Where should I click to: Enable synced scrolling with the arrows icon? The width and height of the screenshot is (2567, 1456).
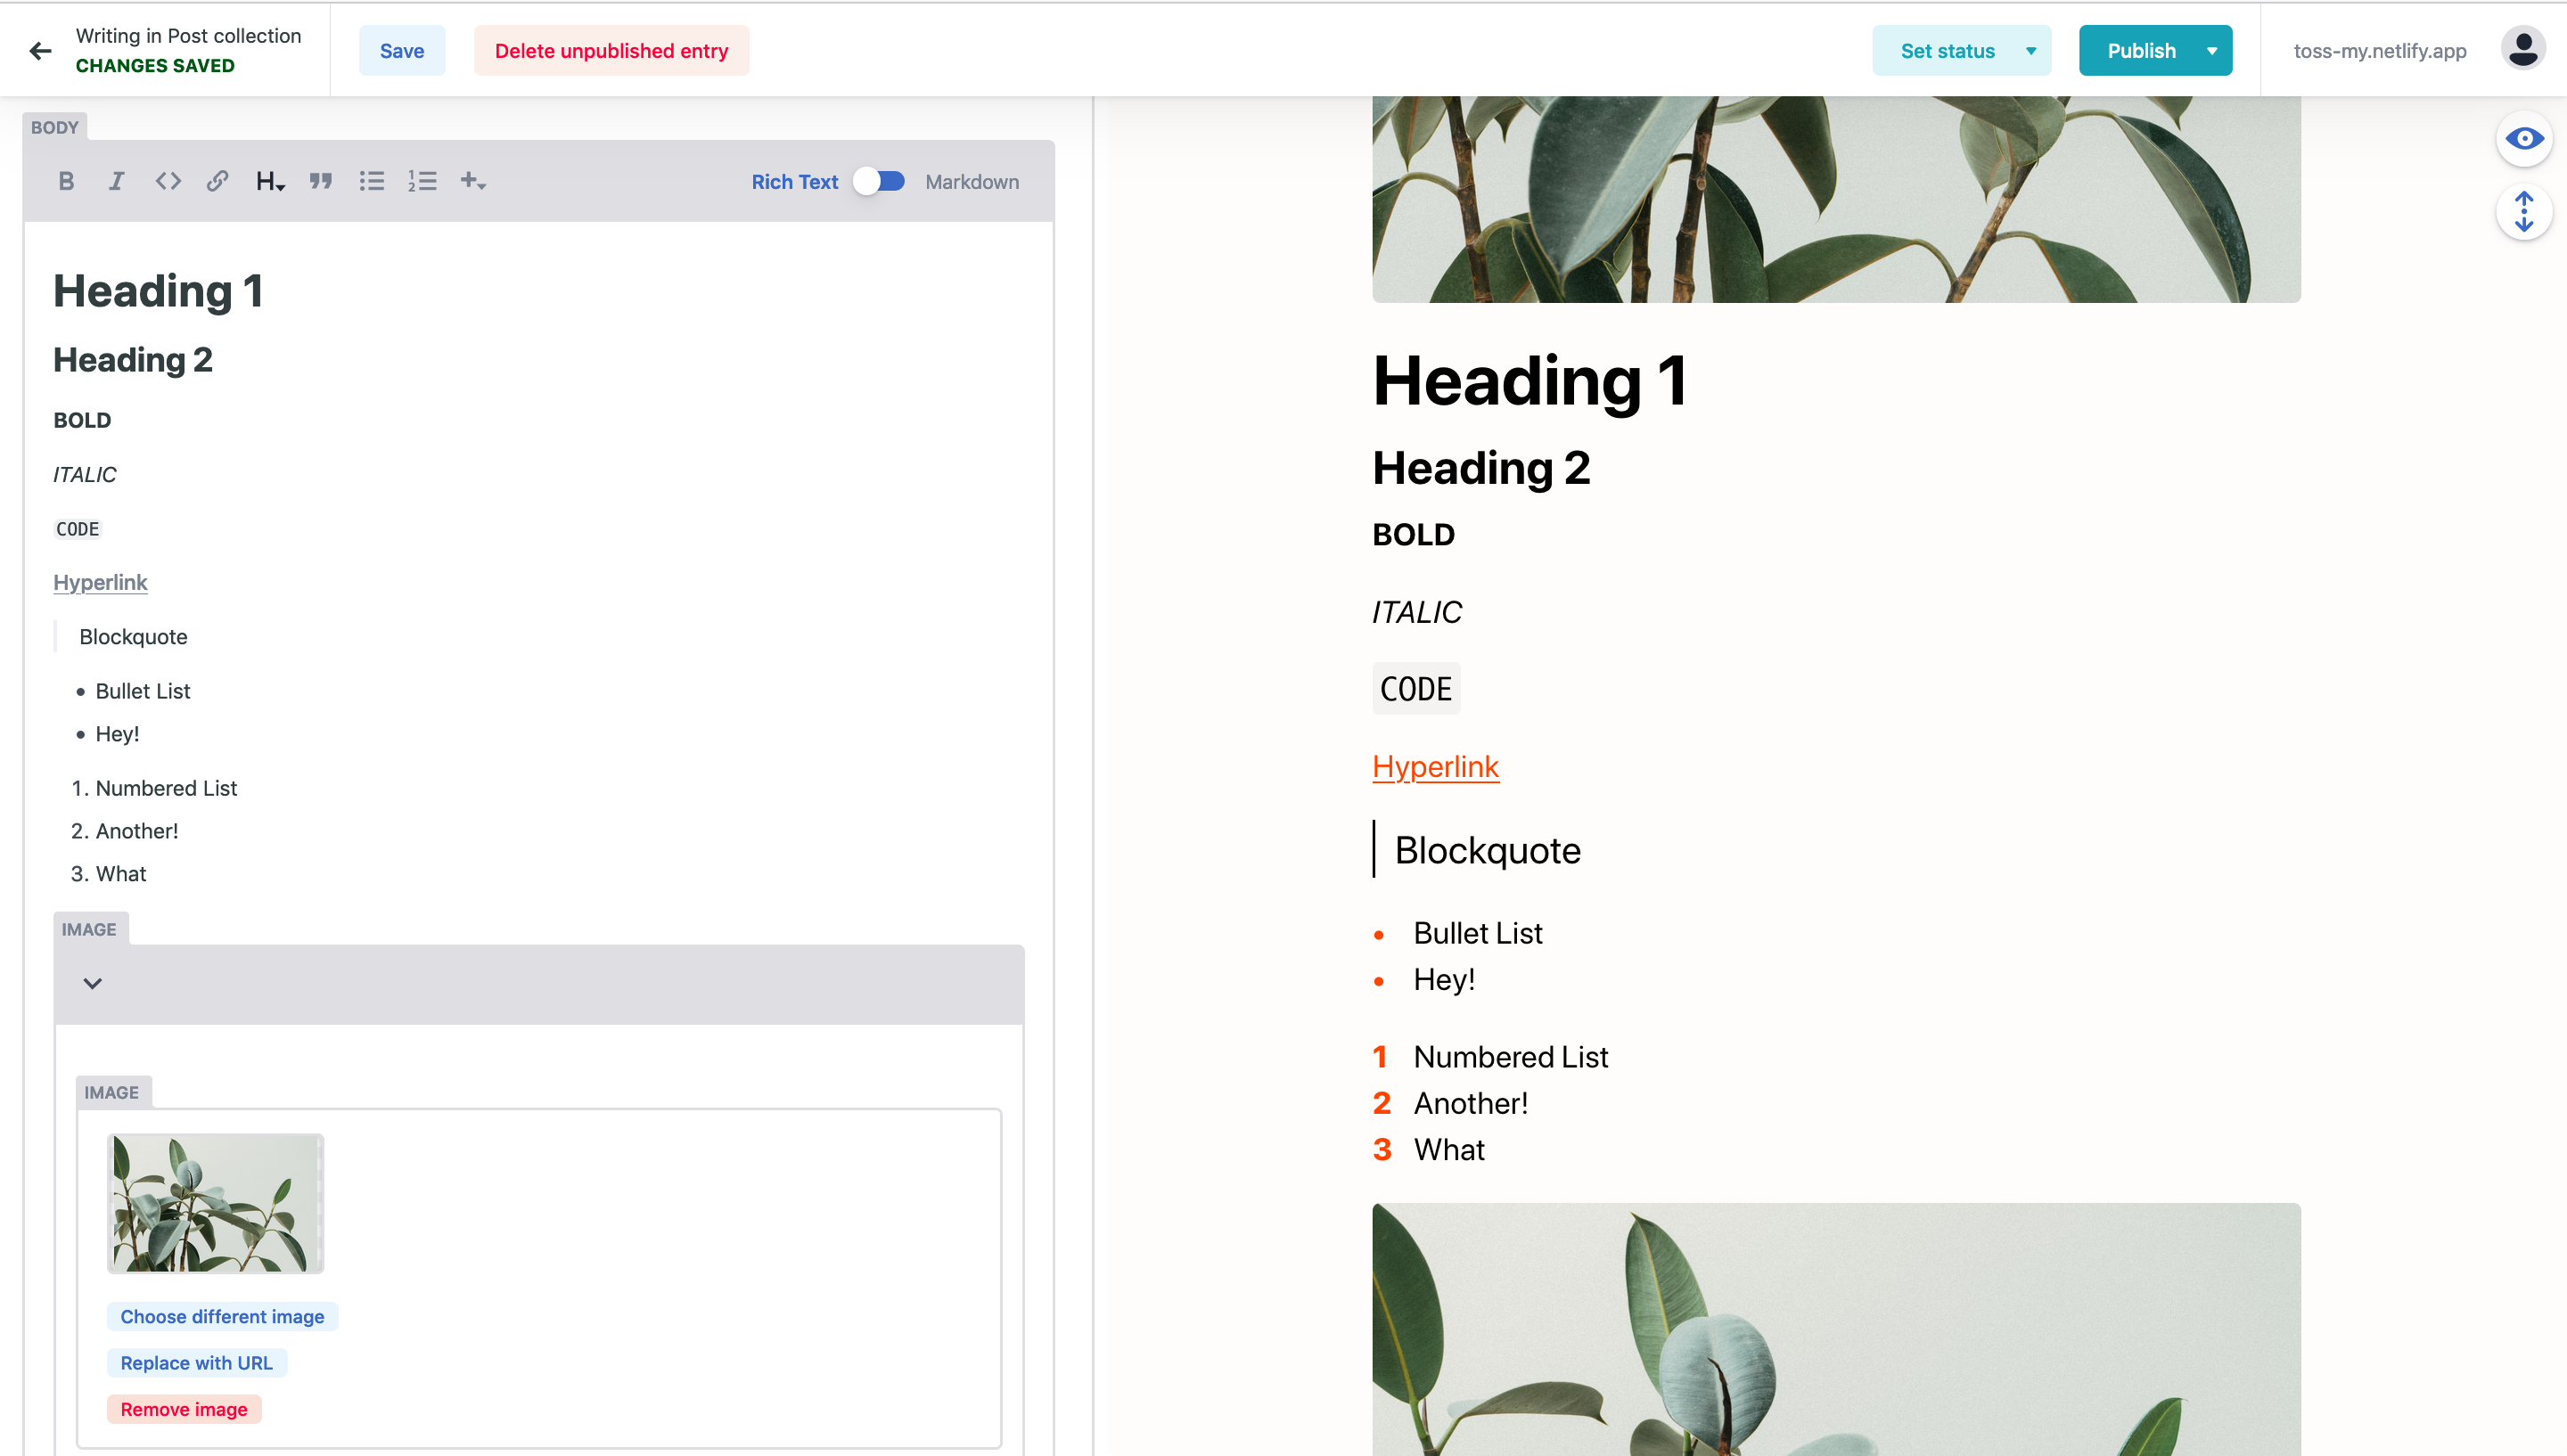click(2524, 212)
